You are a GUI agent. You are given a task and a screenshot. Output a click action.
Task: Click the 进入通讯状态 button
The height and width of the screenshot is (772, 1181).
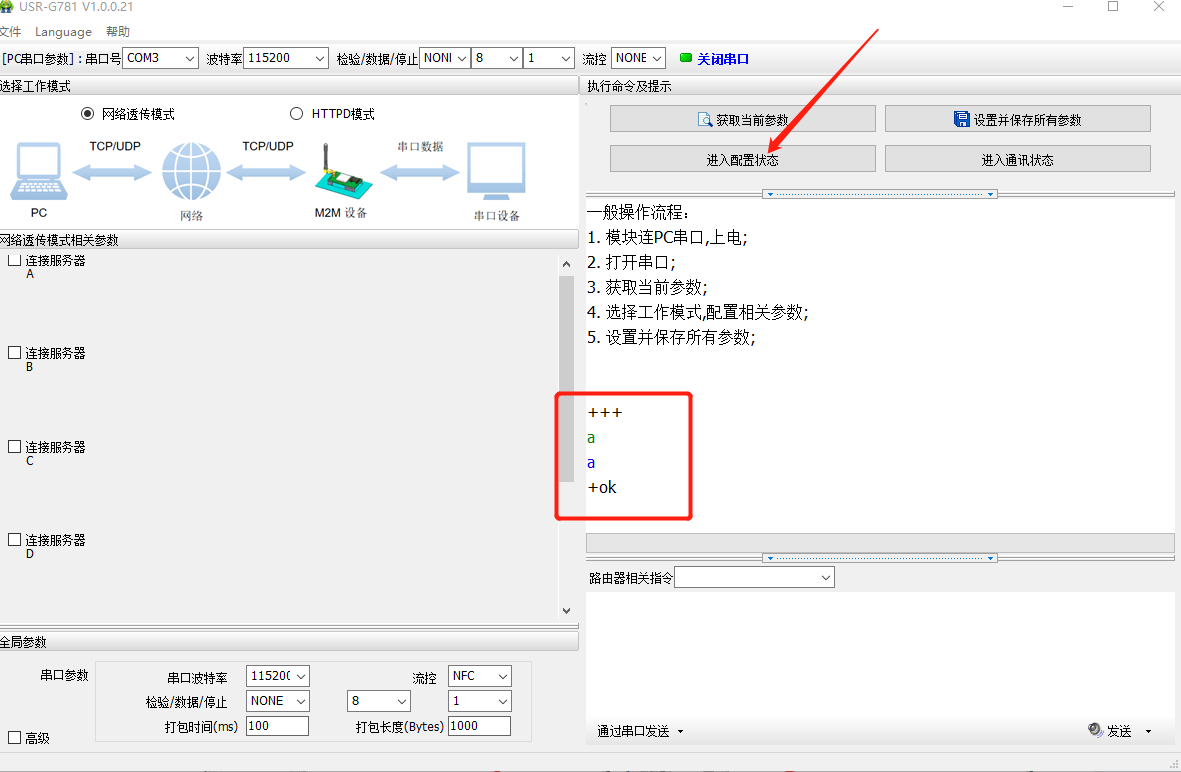point(1017,160)
